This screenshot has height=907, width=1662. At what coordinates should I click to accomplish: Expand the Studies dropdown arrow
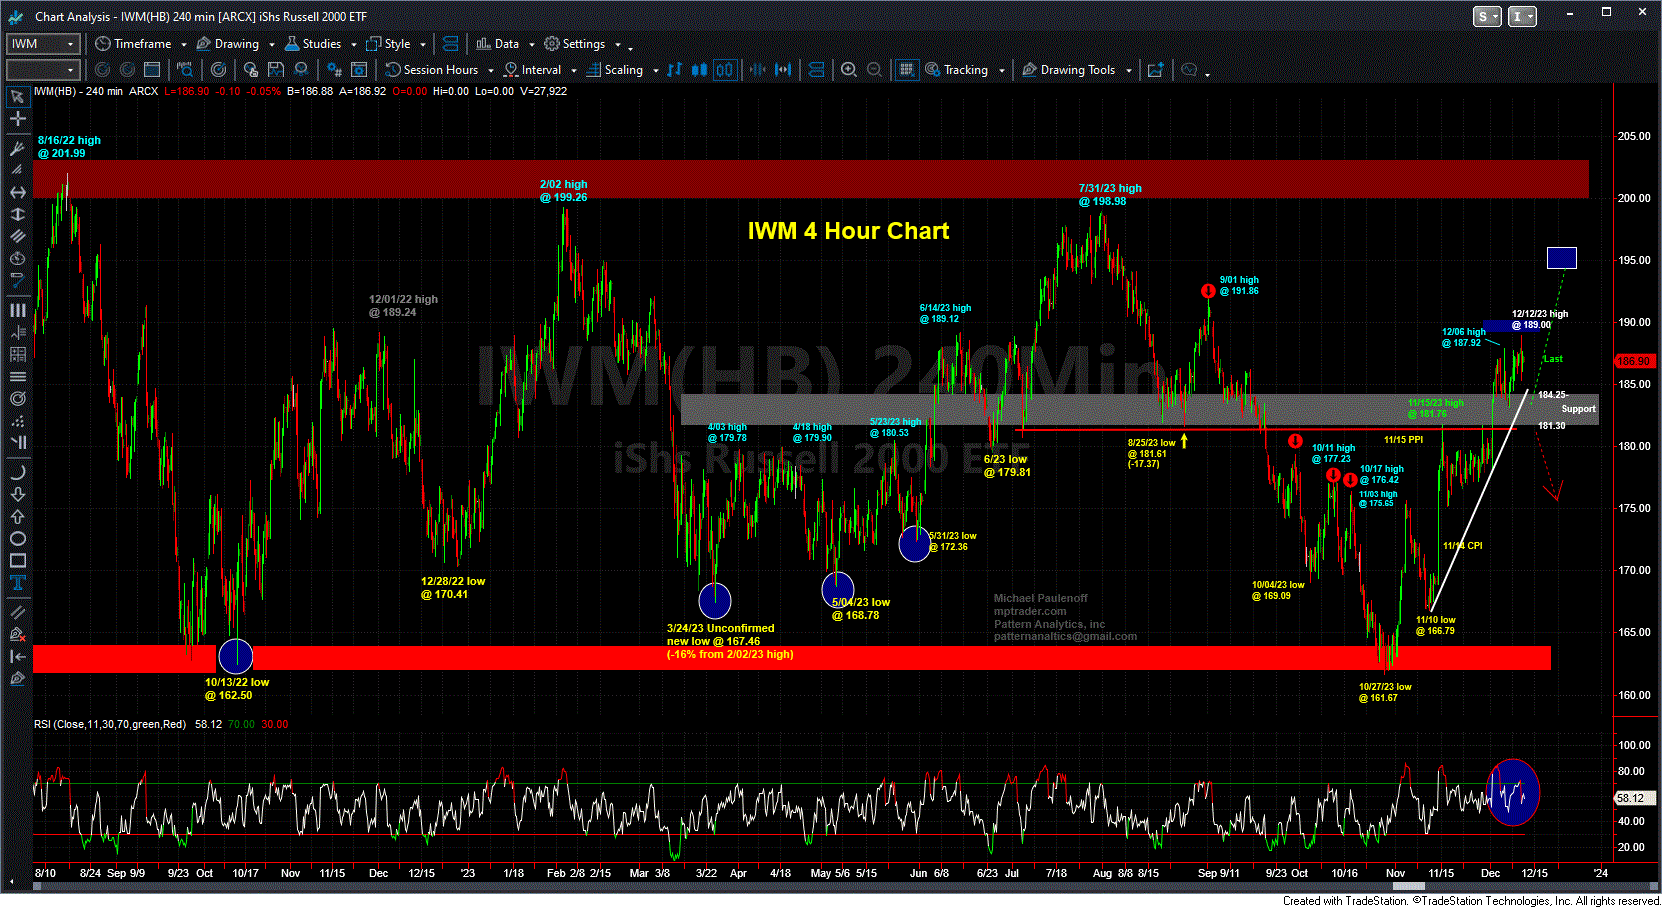click(354, 44)
